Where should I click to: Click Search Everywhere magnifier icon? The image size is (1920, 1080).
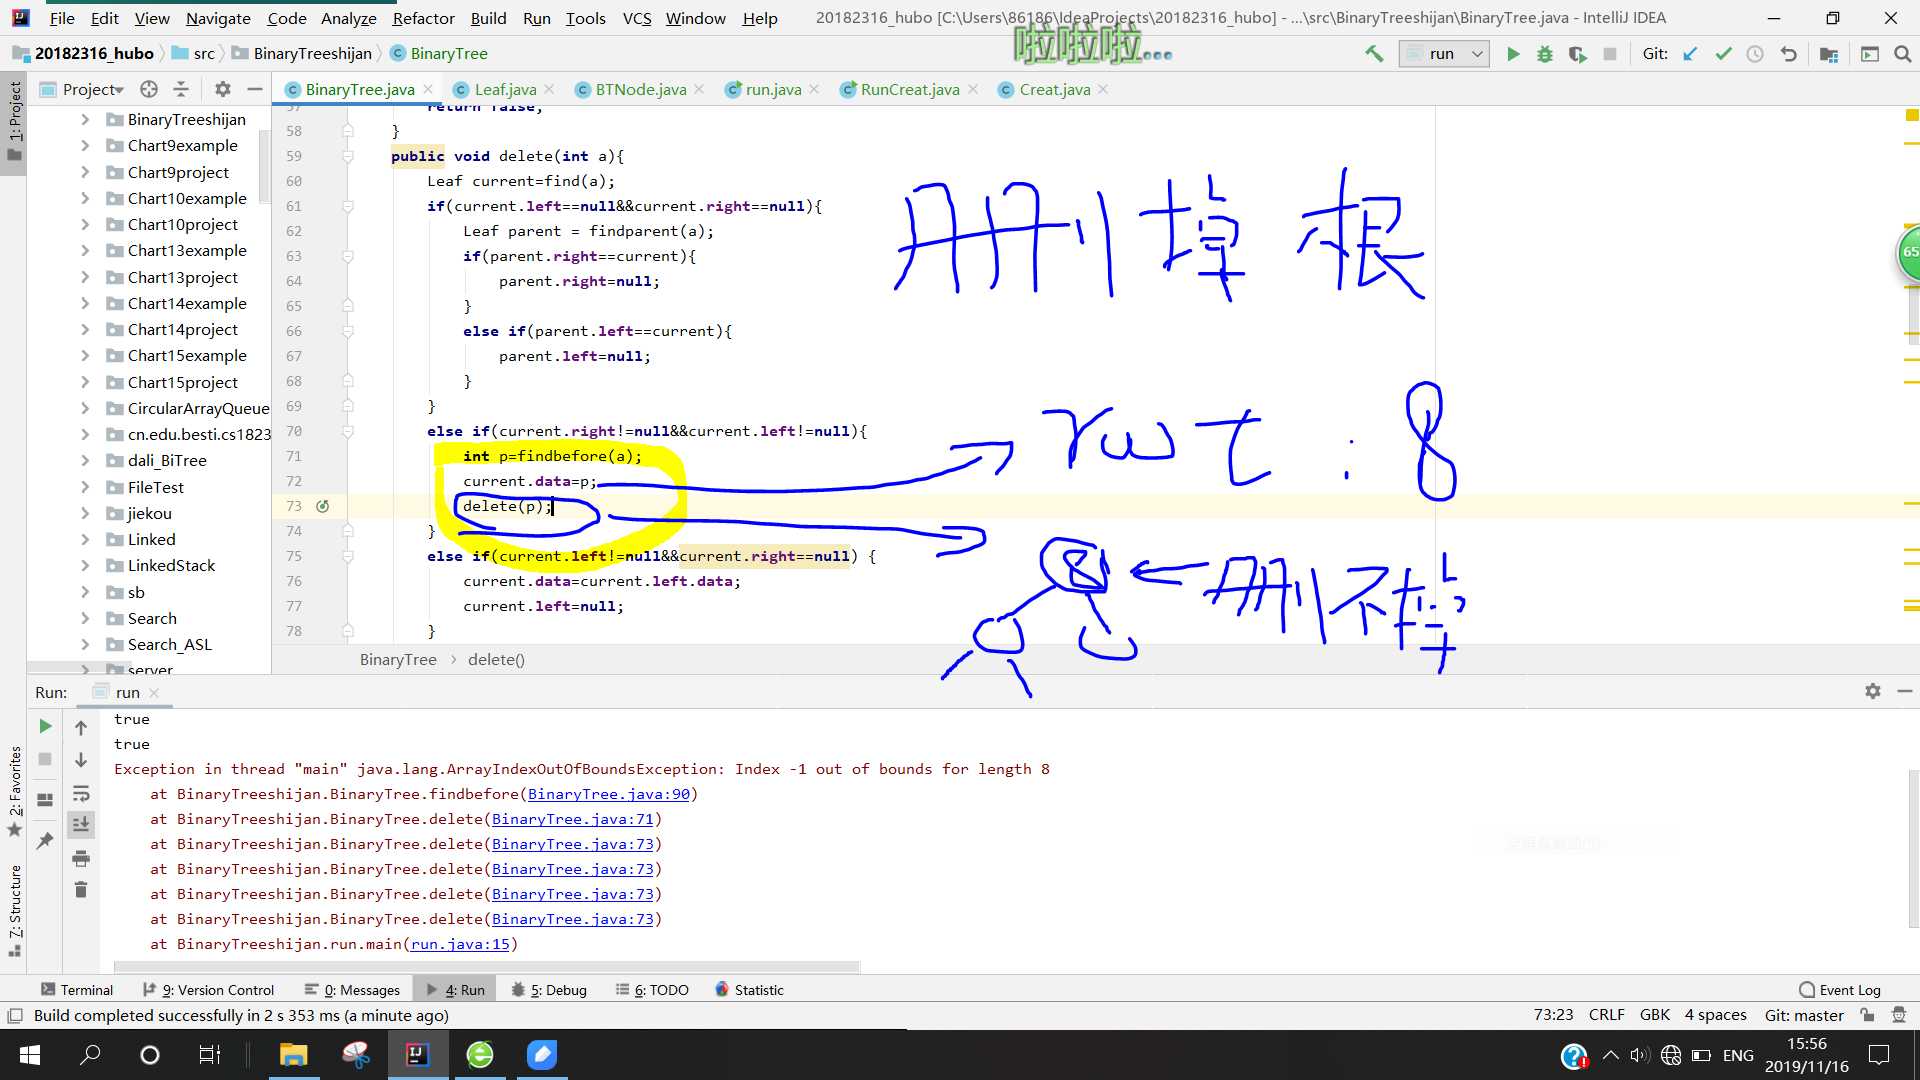(1903, 54)
